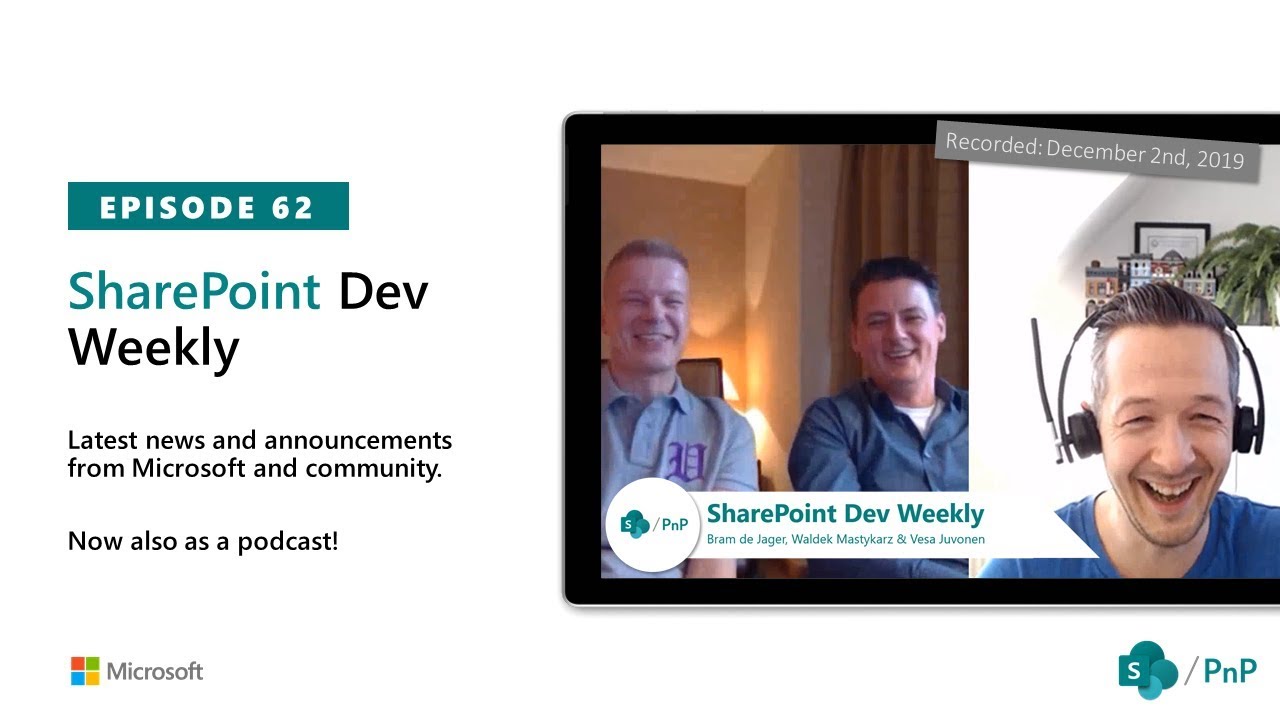The image size is (1280, 720).
Task: Click "Now also as a podcast!" text
Action: pyautogui.click(x=203, y=542)
